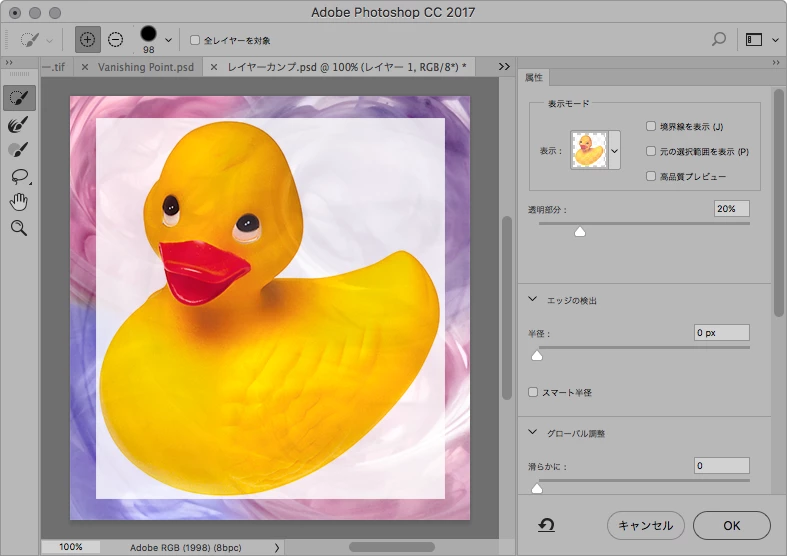This screenshot has height=556, width=787.
Task: Click the 滑らかに value field
Action: coord(721,466)
